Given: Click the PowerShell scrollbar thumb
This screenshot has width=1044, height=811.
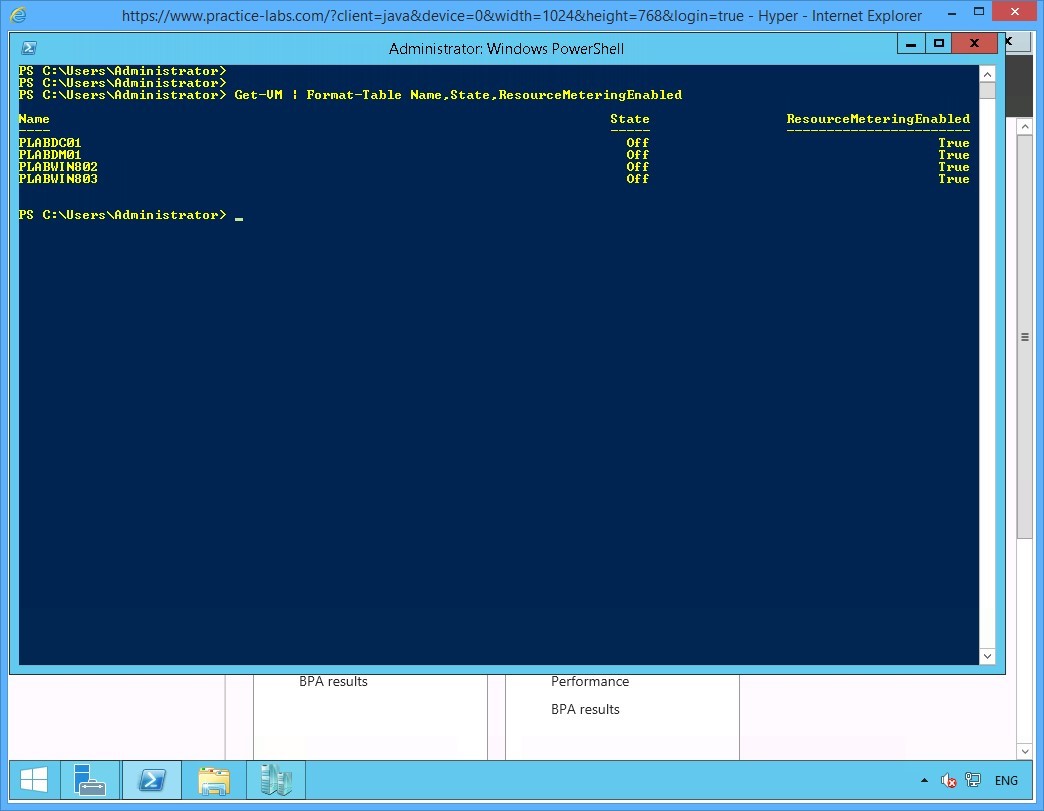Looking at the screenshot, I should point(987,90).
